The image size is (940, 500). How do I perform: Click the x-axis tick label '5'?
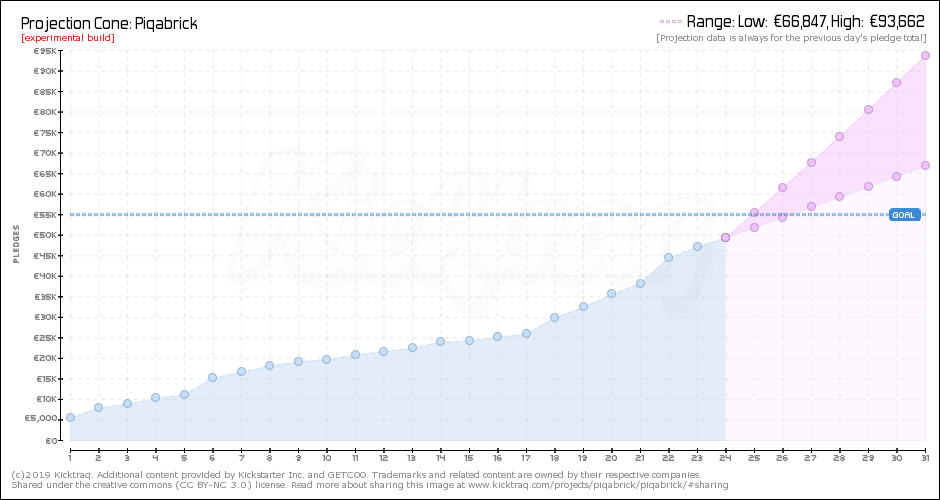184,458
